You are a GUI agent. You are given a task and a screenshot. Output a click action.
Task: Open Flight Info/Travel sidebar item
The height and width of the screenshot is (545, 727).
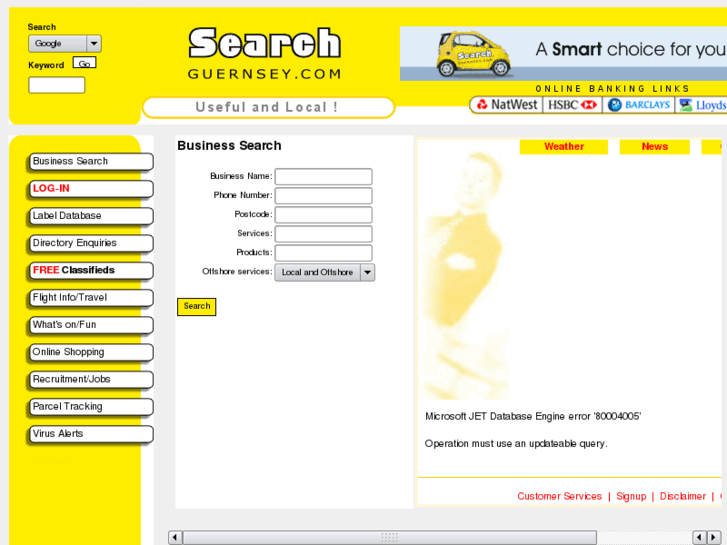pos(91,298)
